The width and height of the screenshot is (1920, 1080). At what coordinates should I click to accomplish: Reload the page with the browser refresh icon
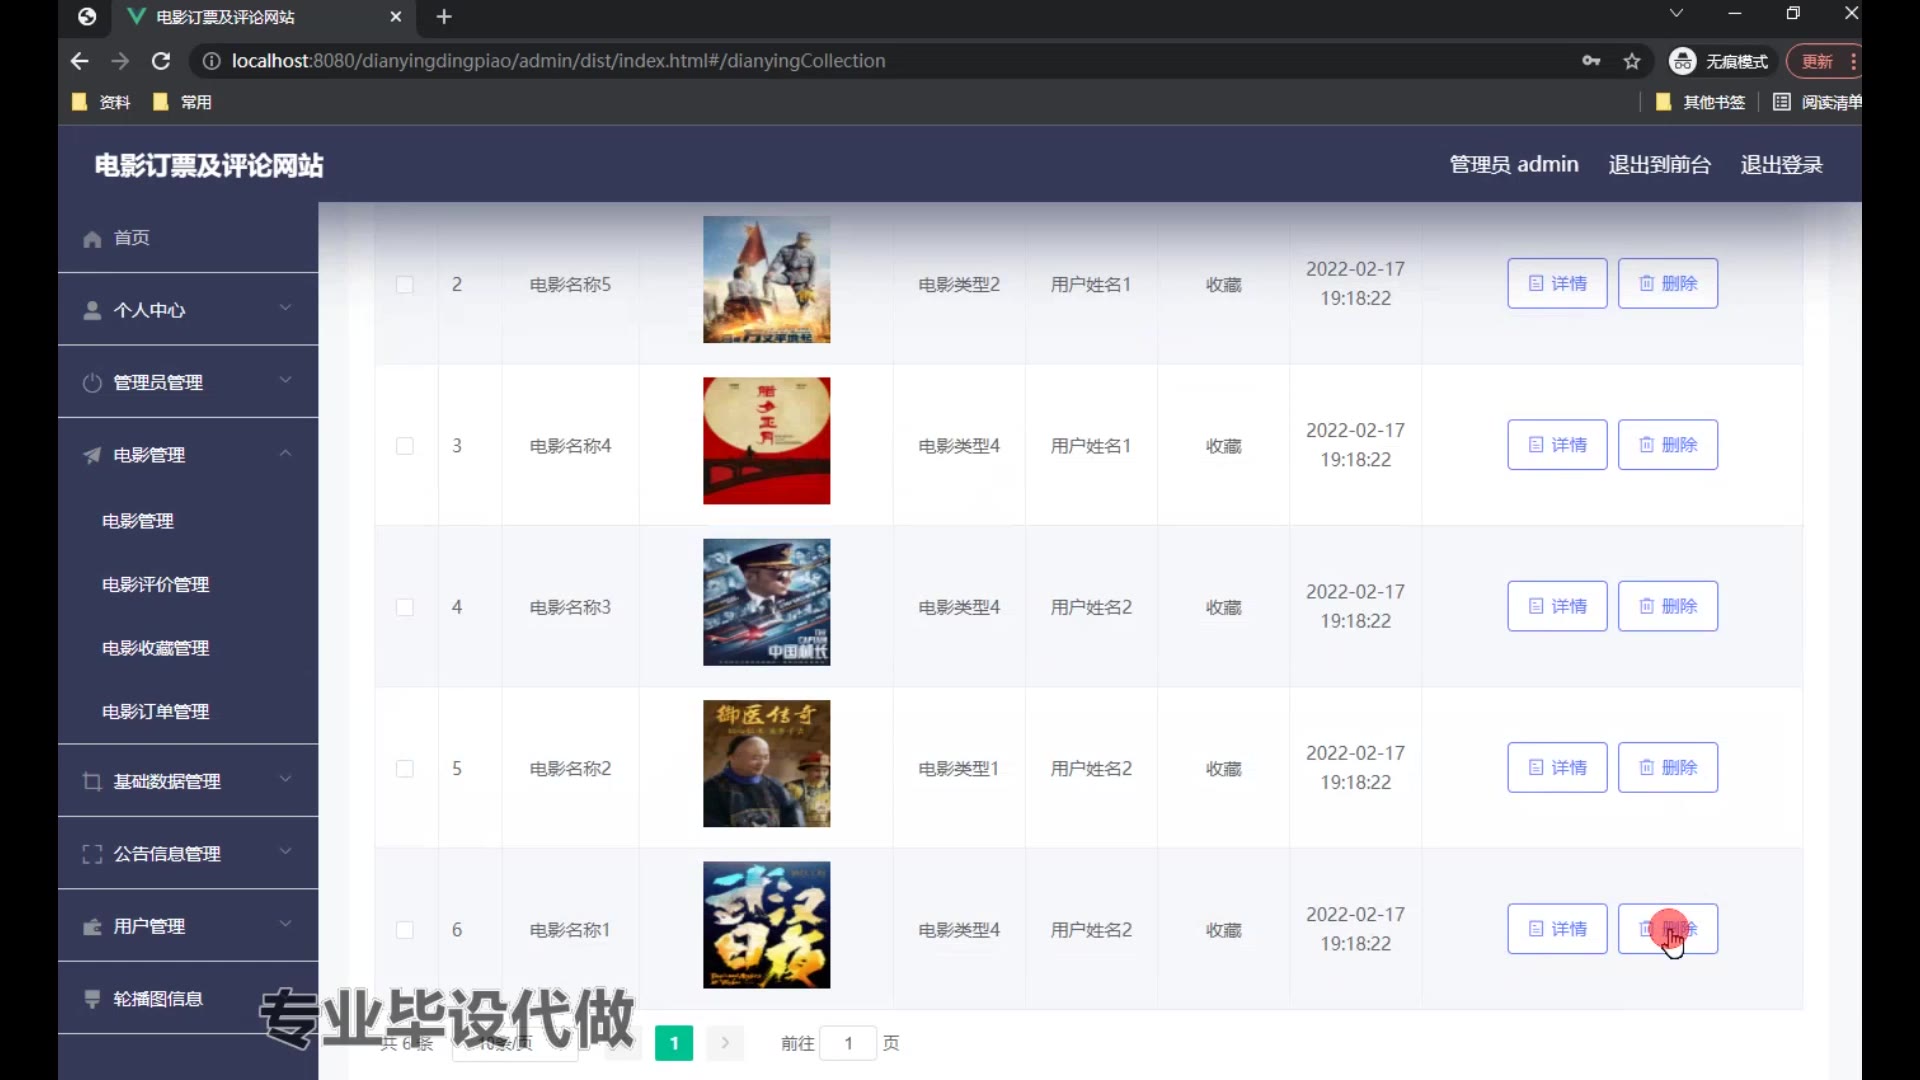160,61
